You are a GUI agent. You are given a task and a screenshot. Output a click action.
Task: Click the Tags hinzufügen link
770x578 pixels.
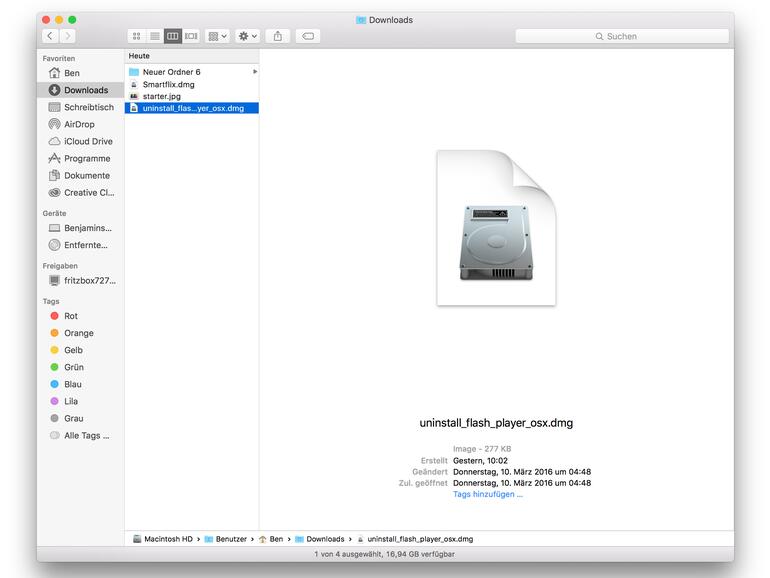(x=488, y=494)
